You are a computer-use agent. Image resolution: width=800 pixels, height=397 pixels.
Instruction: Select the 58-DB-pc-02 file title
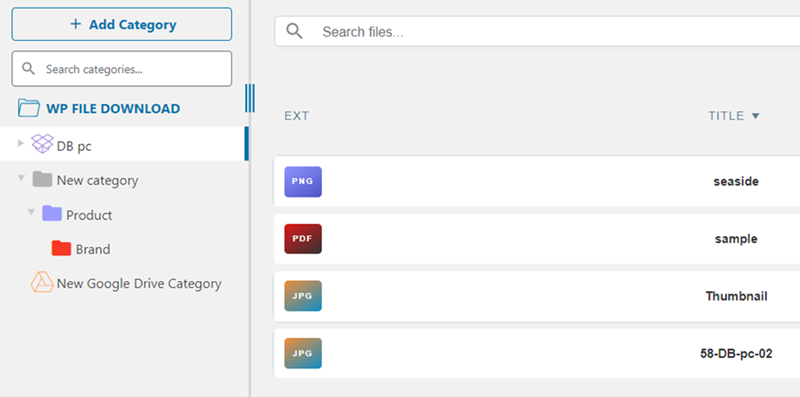pyautogui.click(x=736, y=353)
